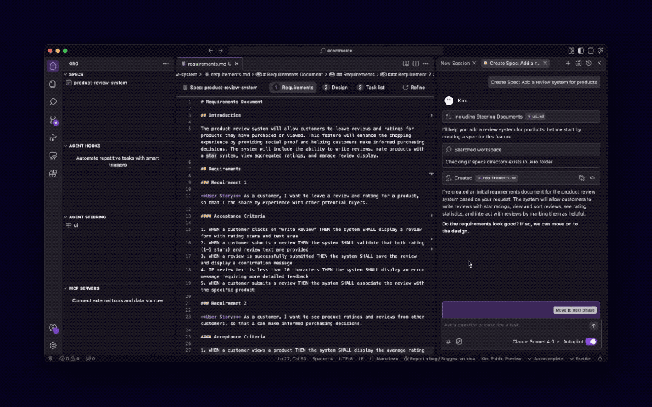Image resolution: width=652 pixels, height=407 pixels.
Task: Open the chat history clock icon
Action: [x=588, y=63]
